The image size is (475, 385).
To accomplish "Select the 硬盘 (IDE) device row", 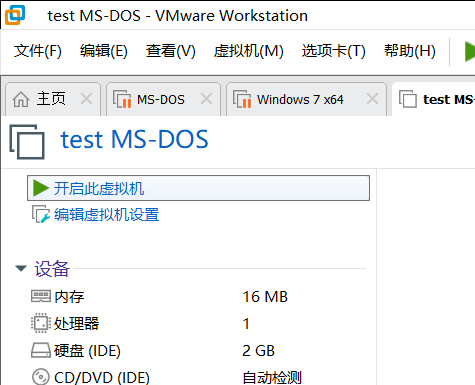I will [198, 350].
